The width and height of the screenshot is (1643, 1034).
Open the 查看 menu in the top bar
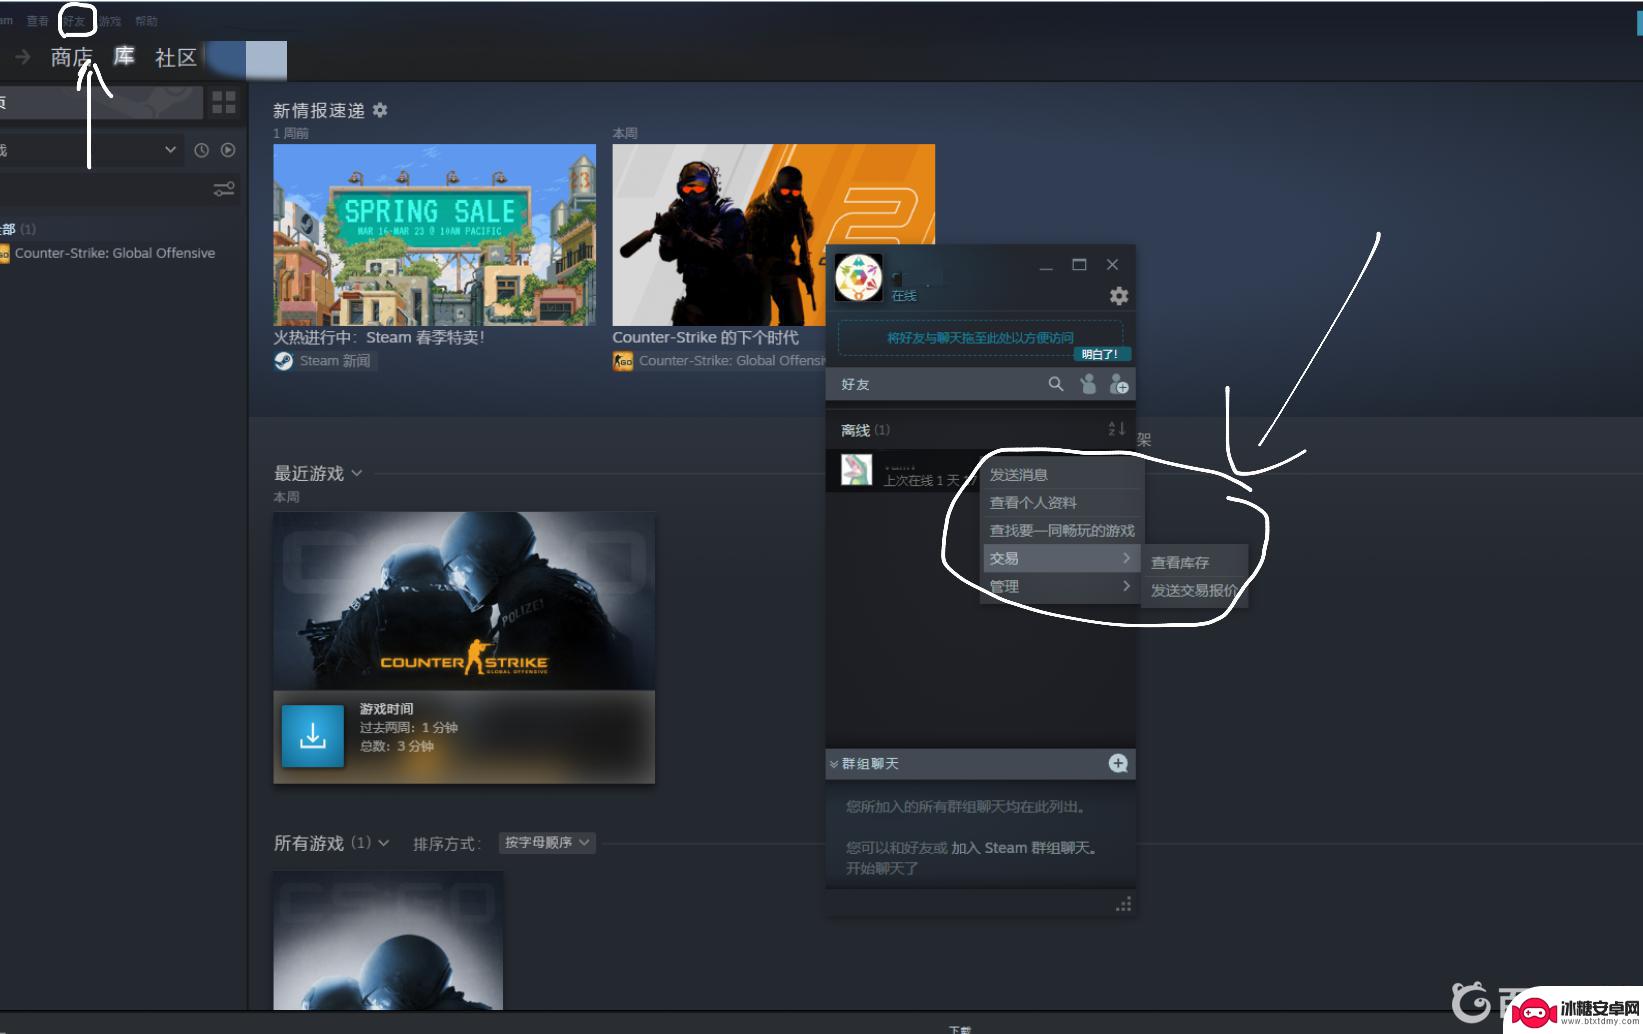pos(37,21)
